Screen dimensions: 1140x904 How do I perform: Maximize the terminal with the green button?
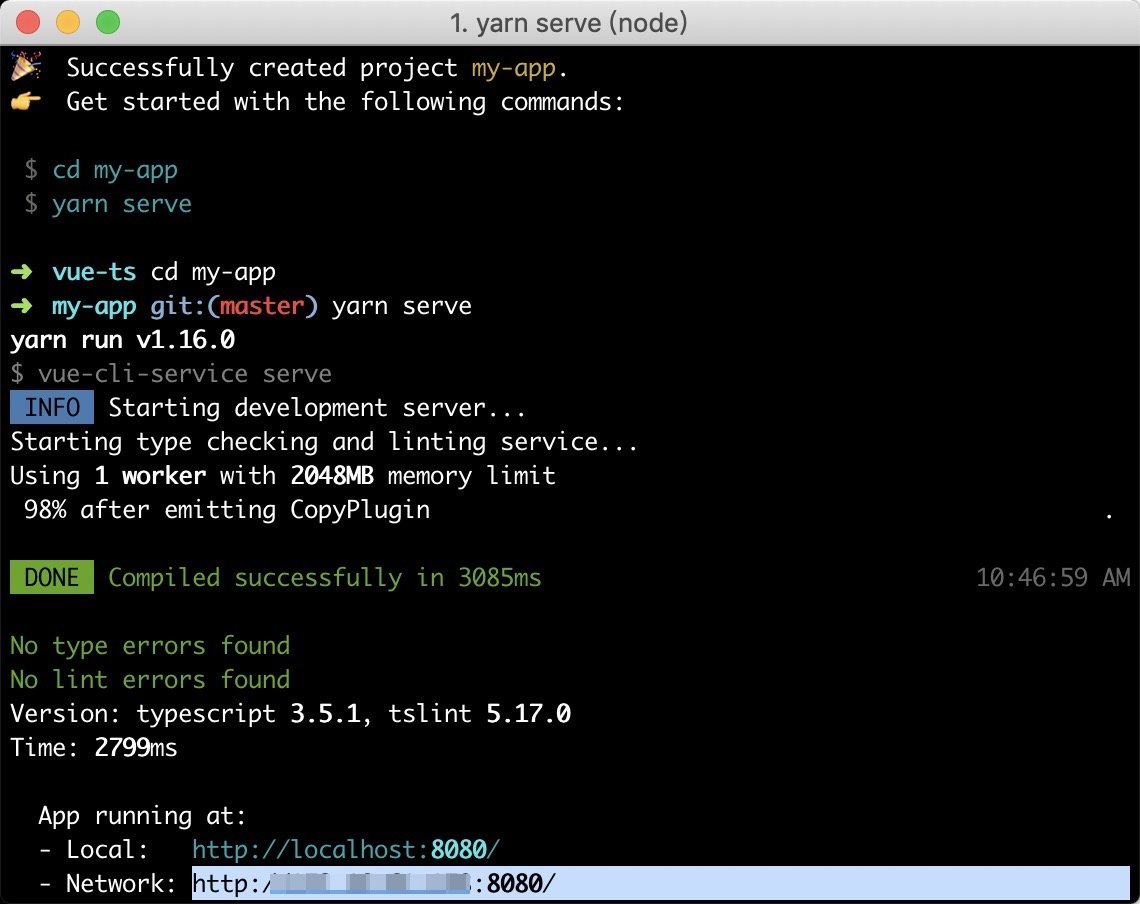(106, 21)
